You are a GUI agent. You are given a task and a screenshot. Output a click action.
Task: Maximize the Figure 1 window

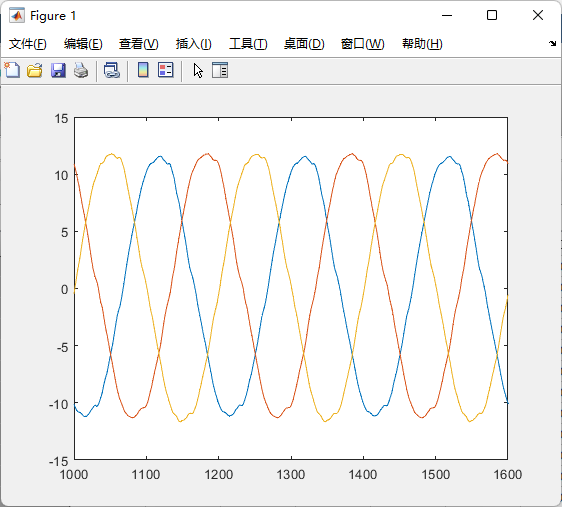492,15
